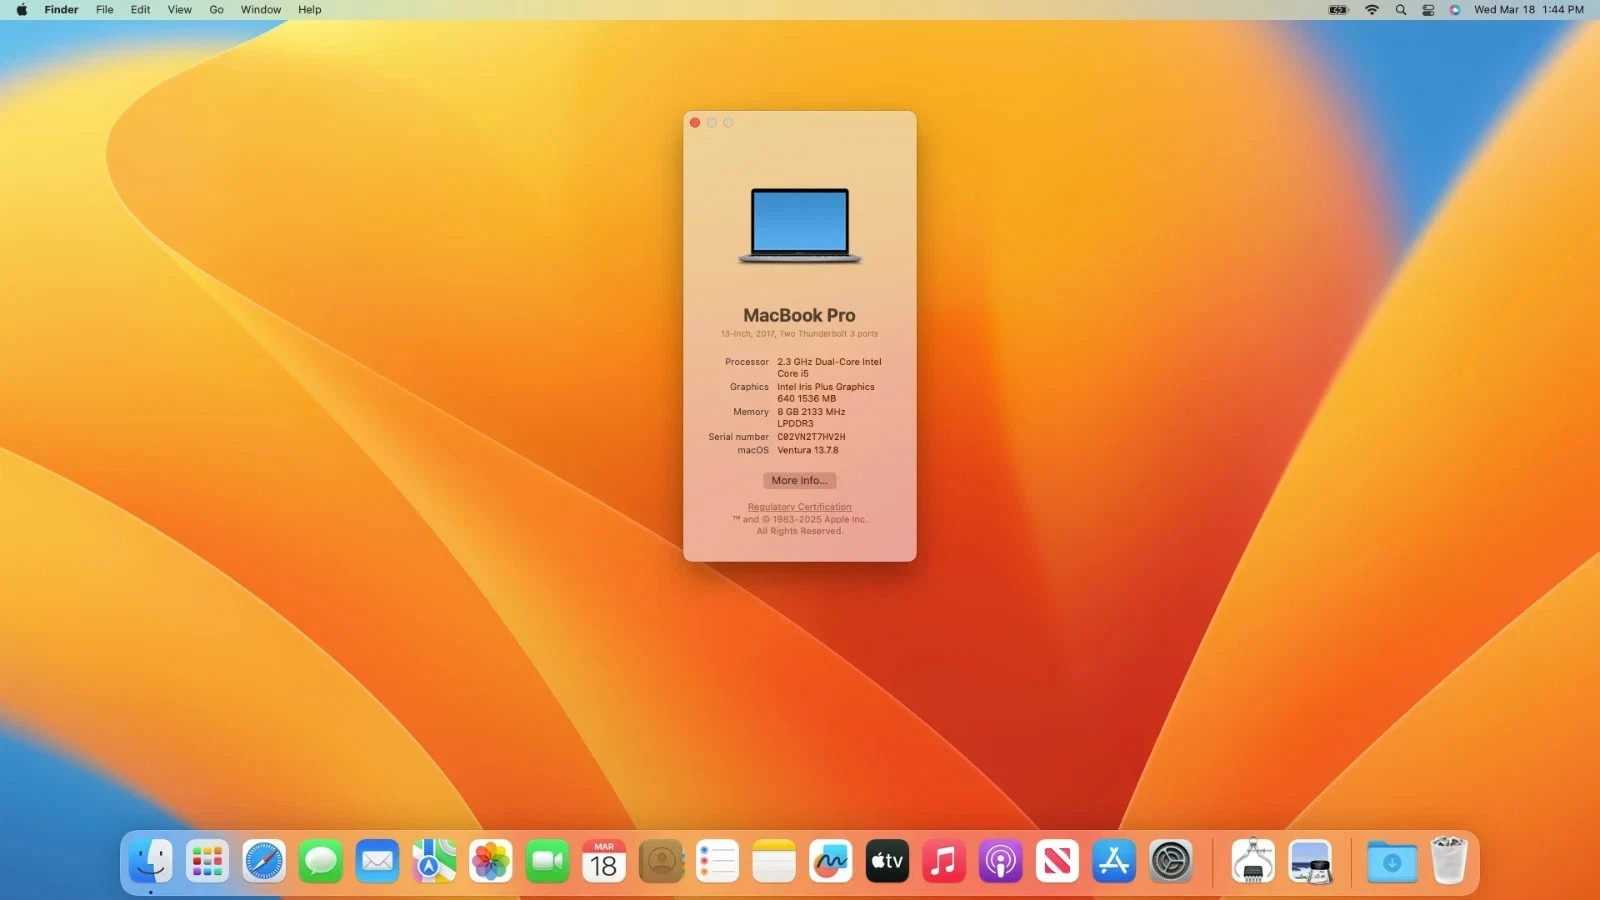Click the MacBook Pro title text
The image size is (1600, 900).
[x=800, y=315]
